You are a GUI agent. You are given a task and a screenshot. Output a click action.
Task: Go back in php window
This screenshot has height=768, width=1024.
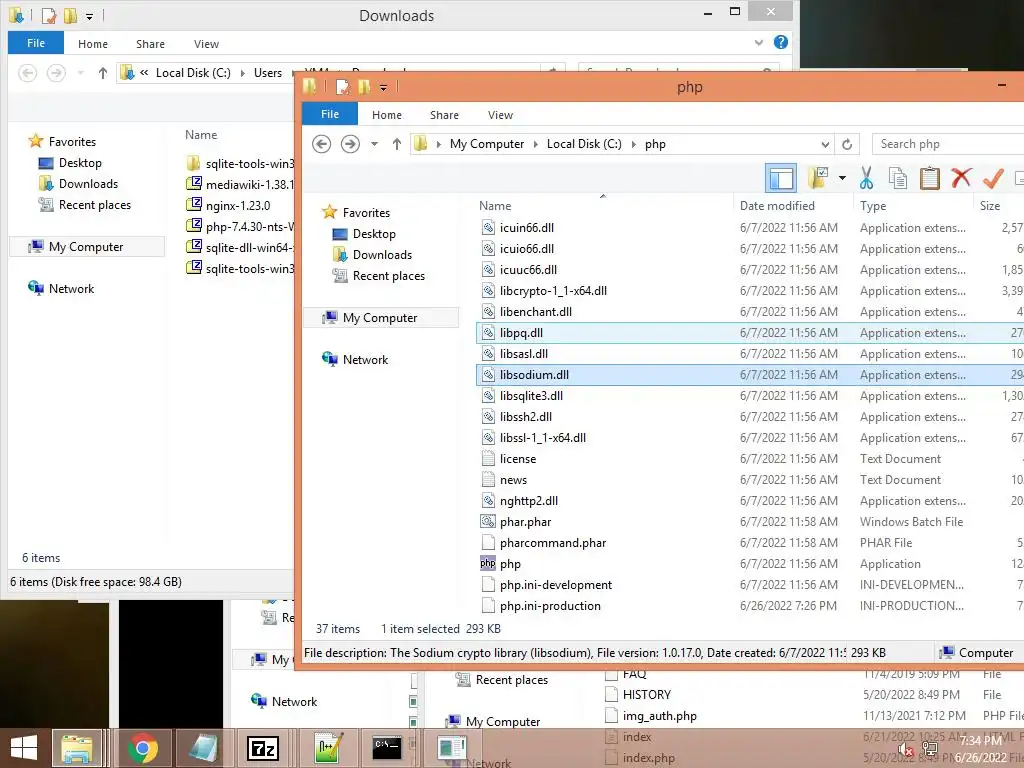321,144
